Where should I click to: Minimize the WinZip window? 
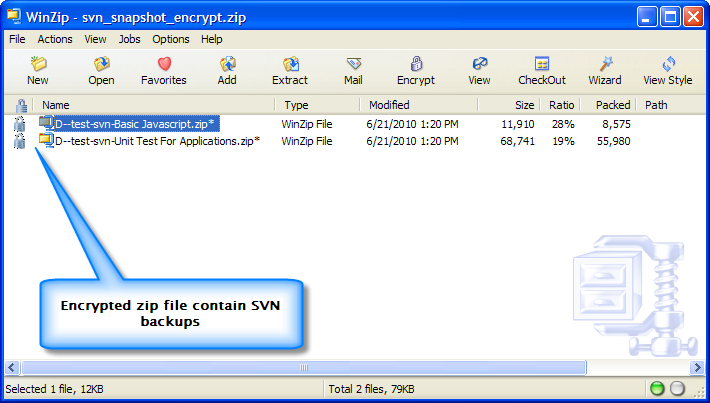click(x=647, y=17)
